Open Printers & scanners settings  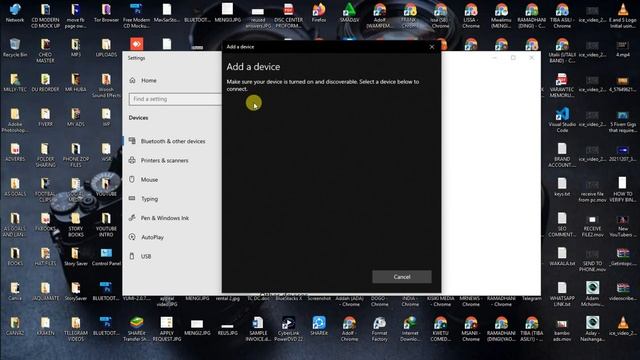pos(164,160)
